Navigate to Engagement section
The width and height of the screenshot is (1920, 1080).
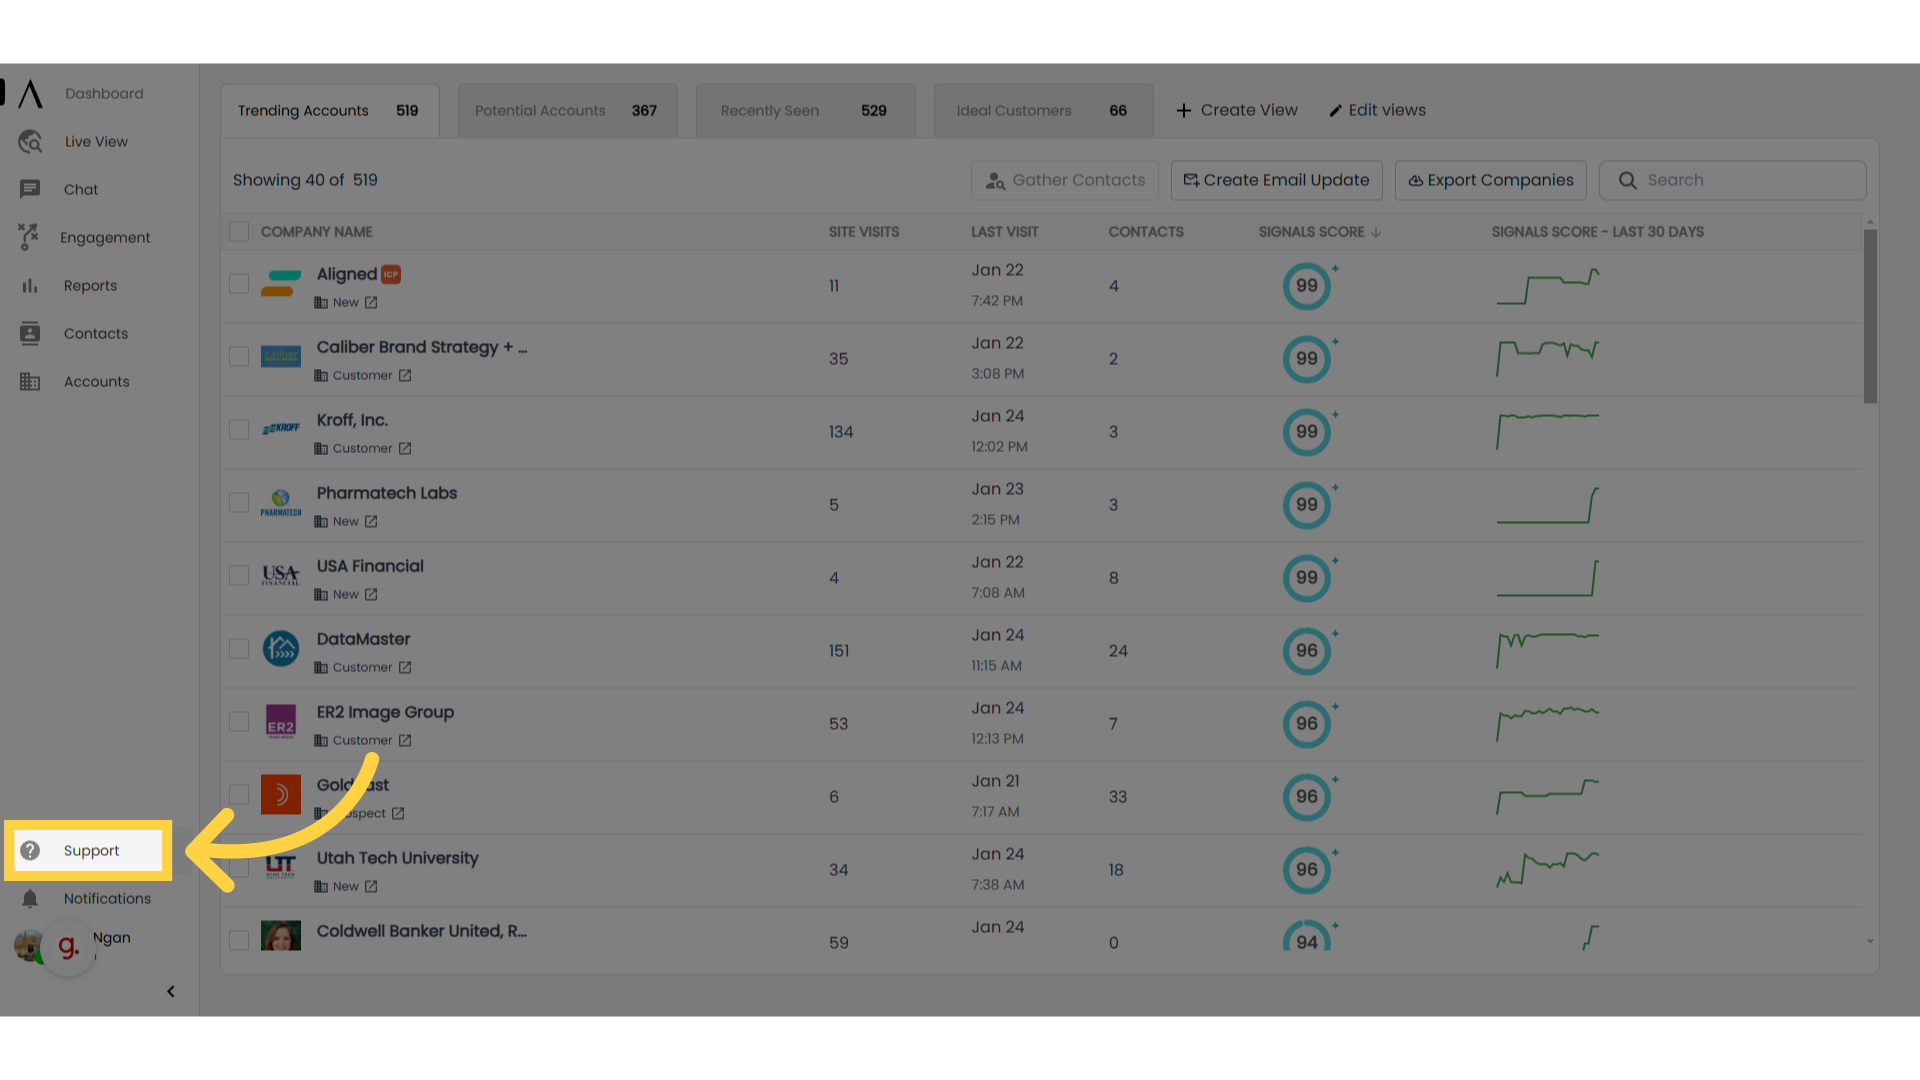(x=105, y=237)
